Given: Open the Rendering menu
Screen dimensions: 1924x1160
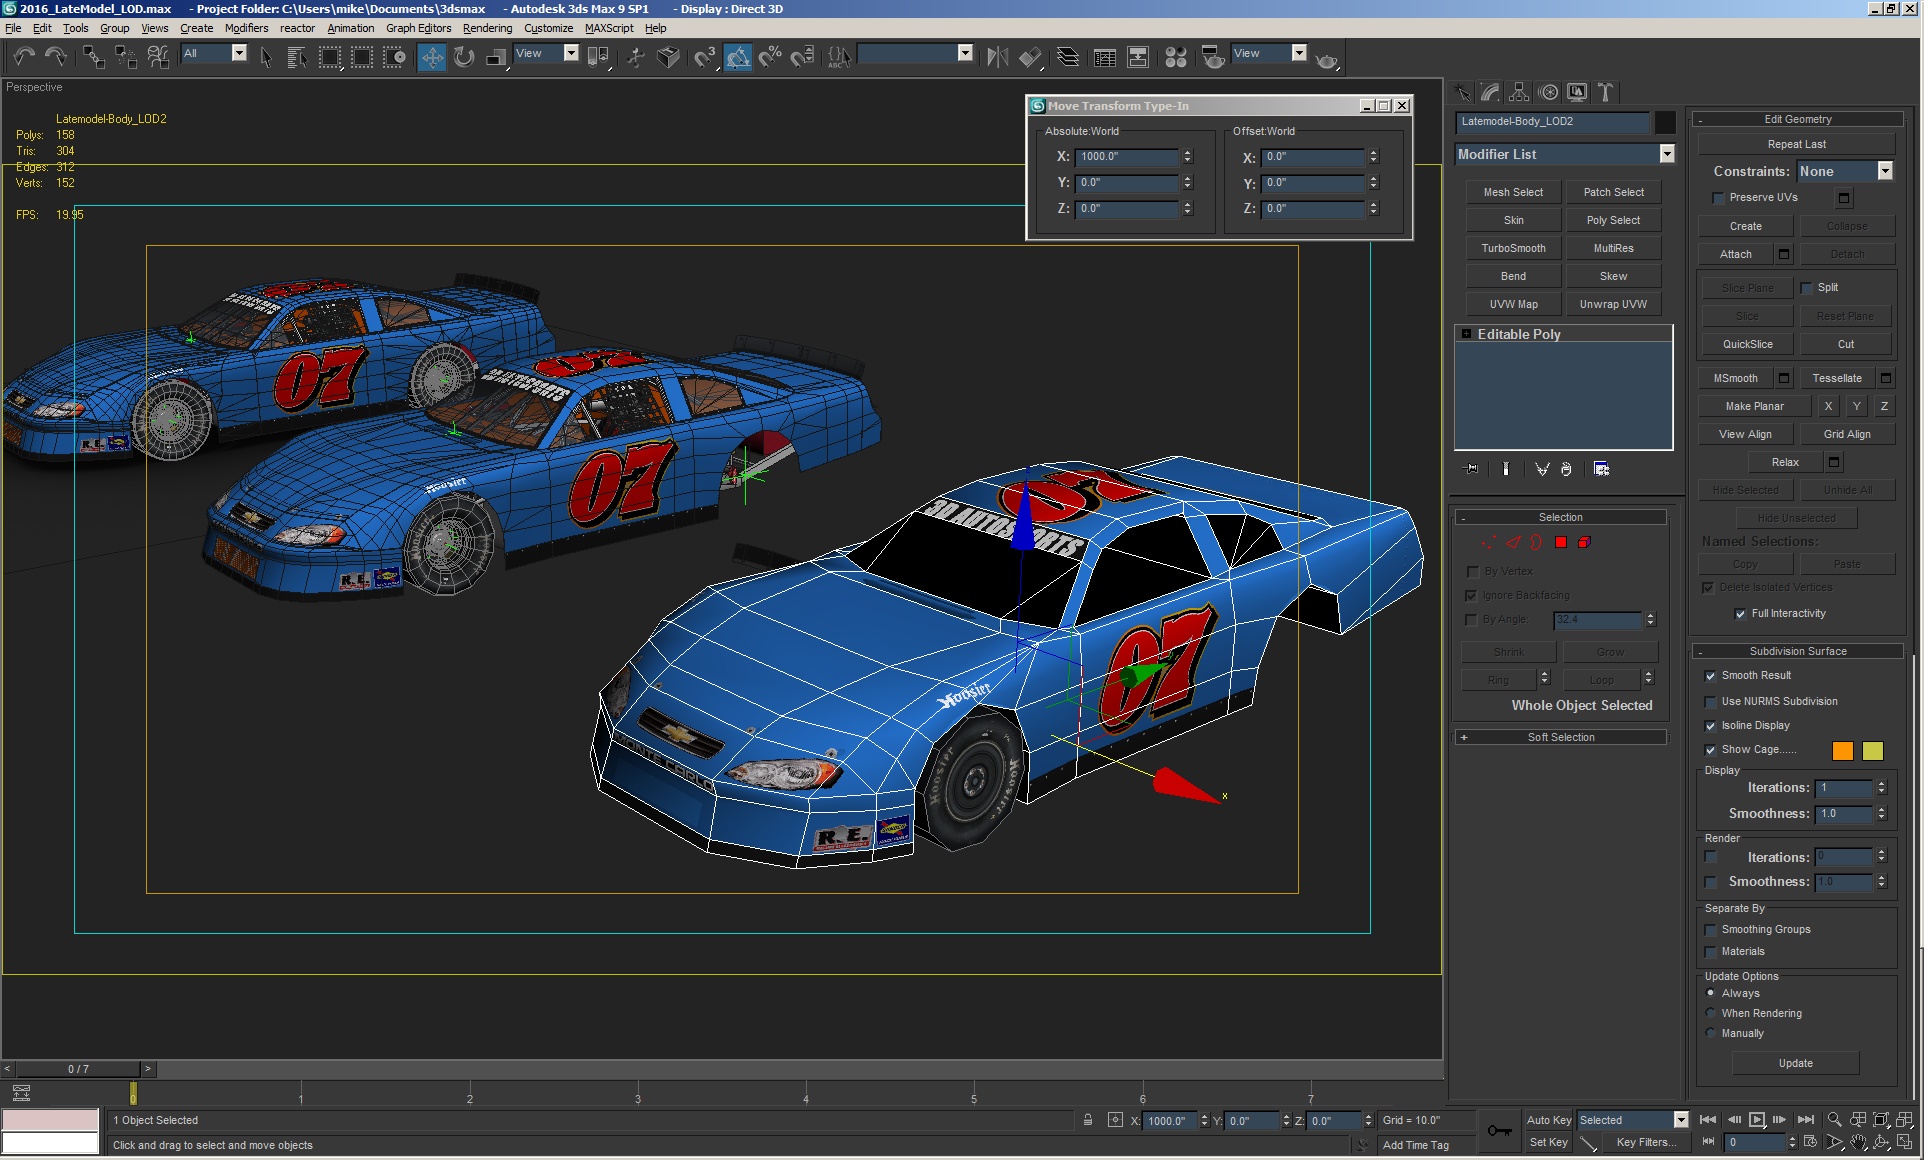Looking at the screenshot, I should pyautogui.click(x=487, y=28).
